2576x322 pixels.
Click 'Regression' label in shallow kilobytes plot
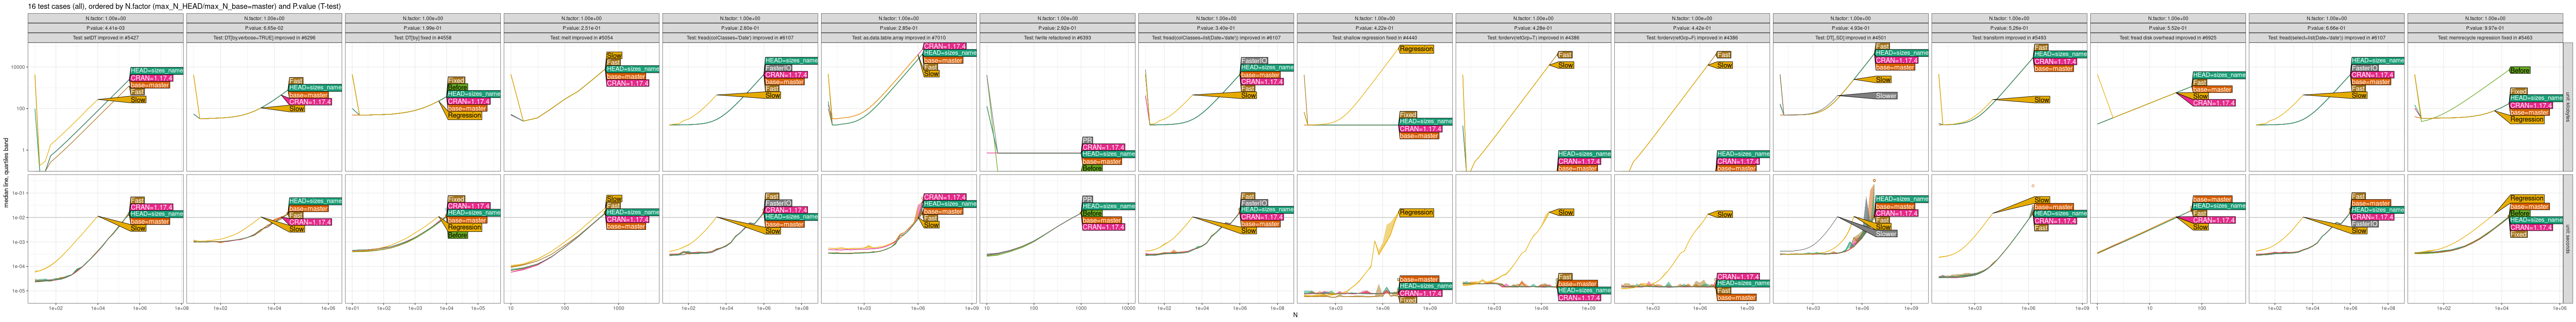pyautogui.click(x=1416, y=49)
